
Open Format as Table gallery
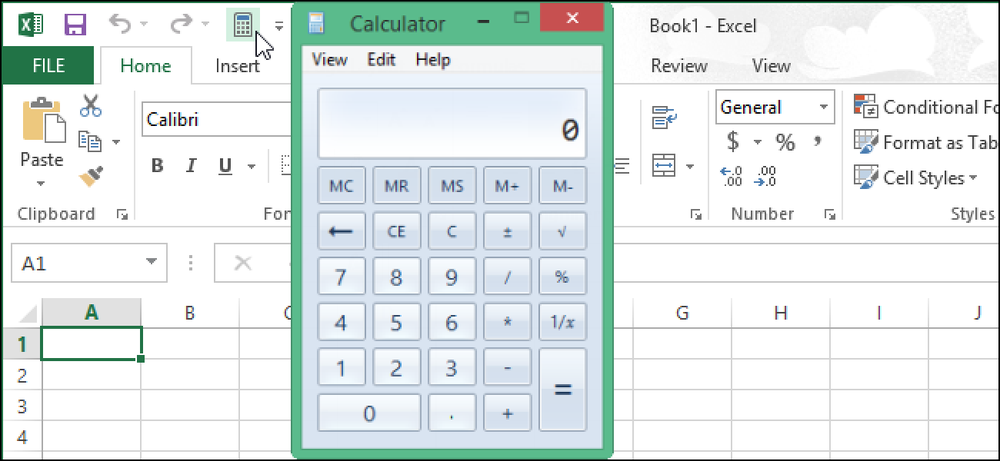(x=925, y=142)
